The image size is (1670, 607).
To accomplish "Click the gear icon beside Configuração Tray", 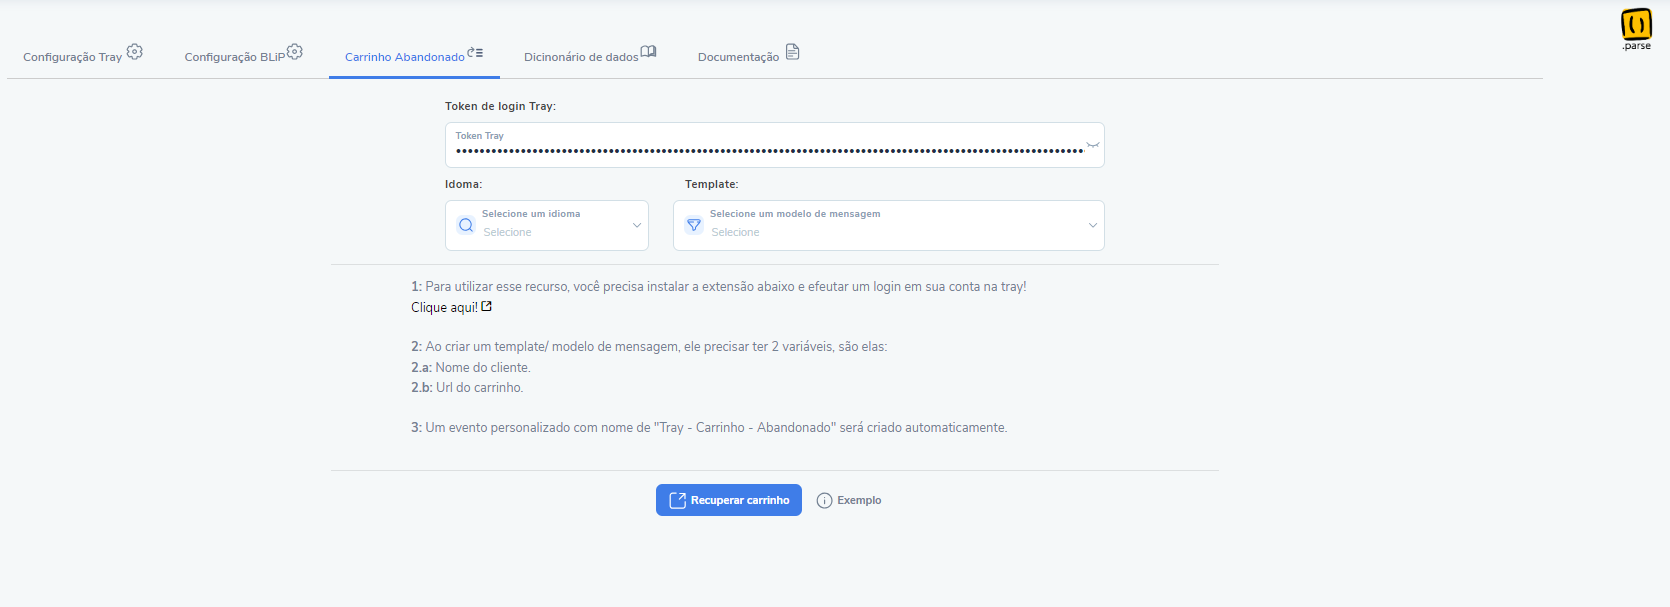I will click(x=135, y=51).
